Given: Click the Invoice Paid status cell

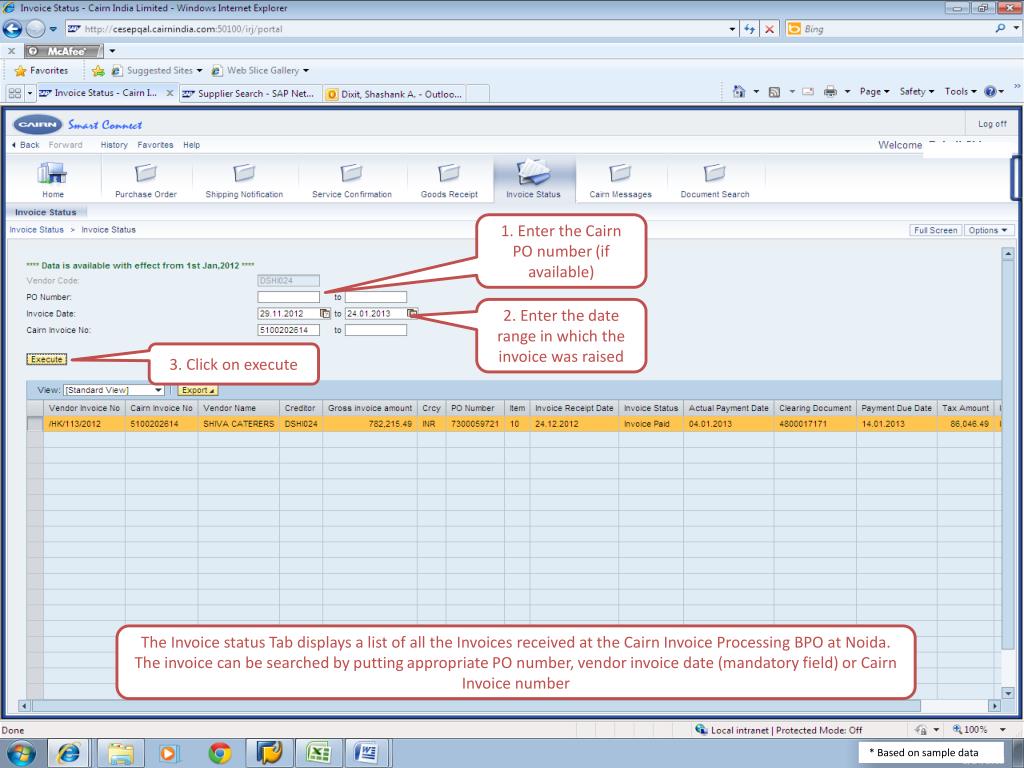Looking at the screenshot, I should (650, 424).
